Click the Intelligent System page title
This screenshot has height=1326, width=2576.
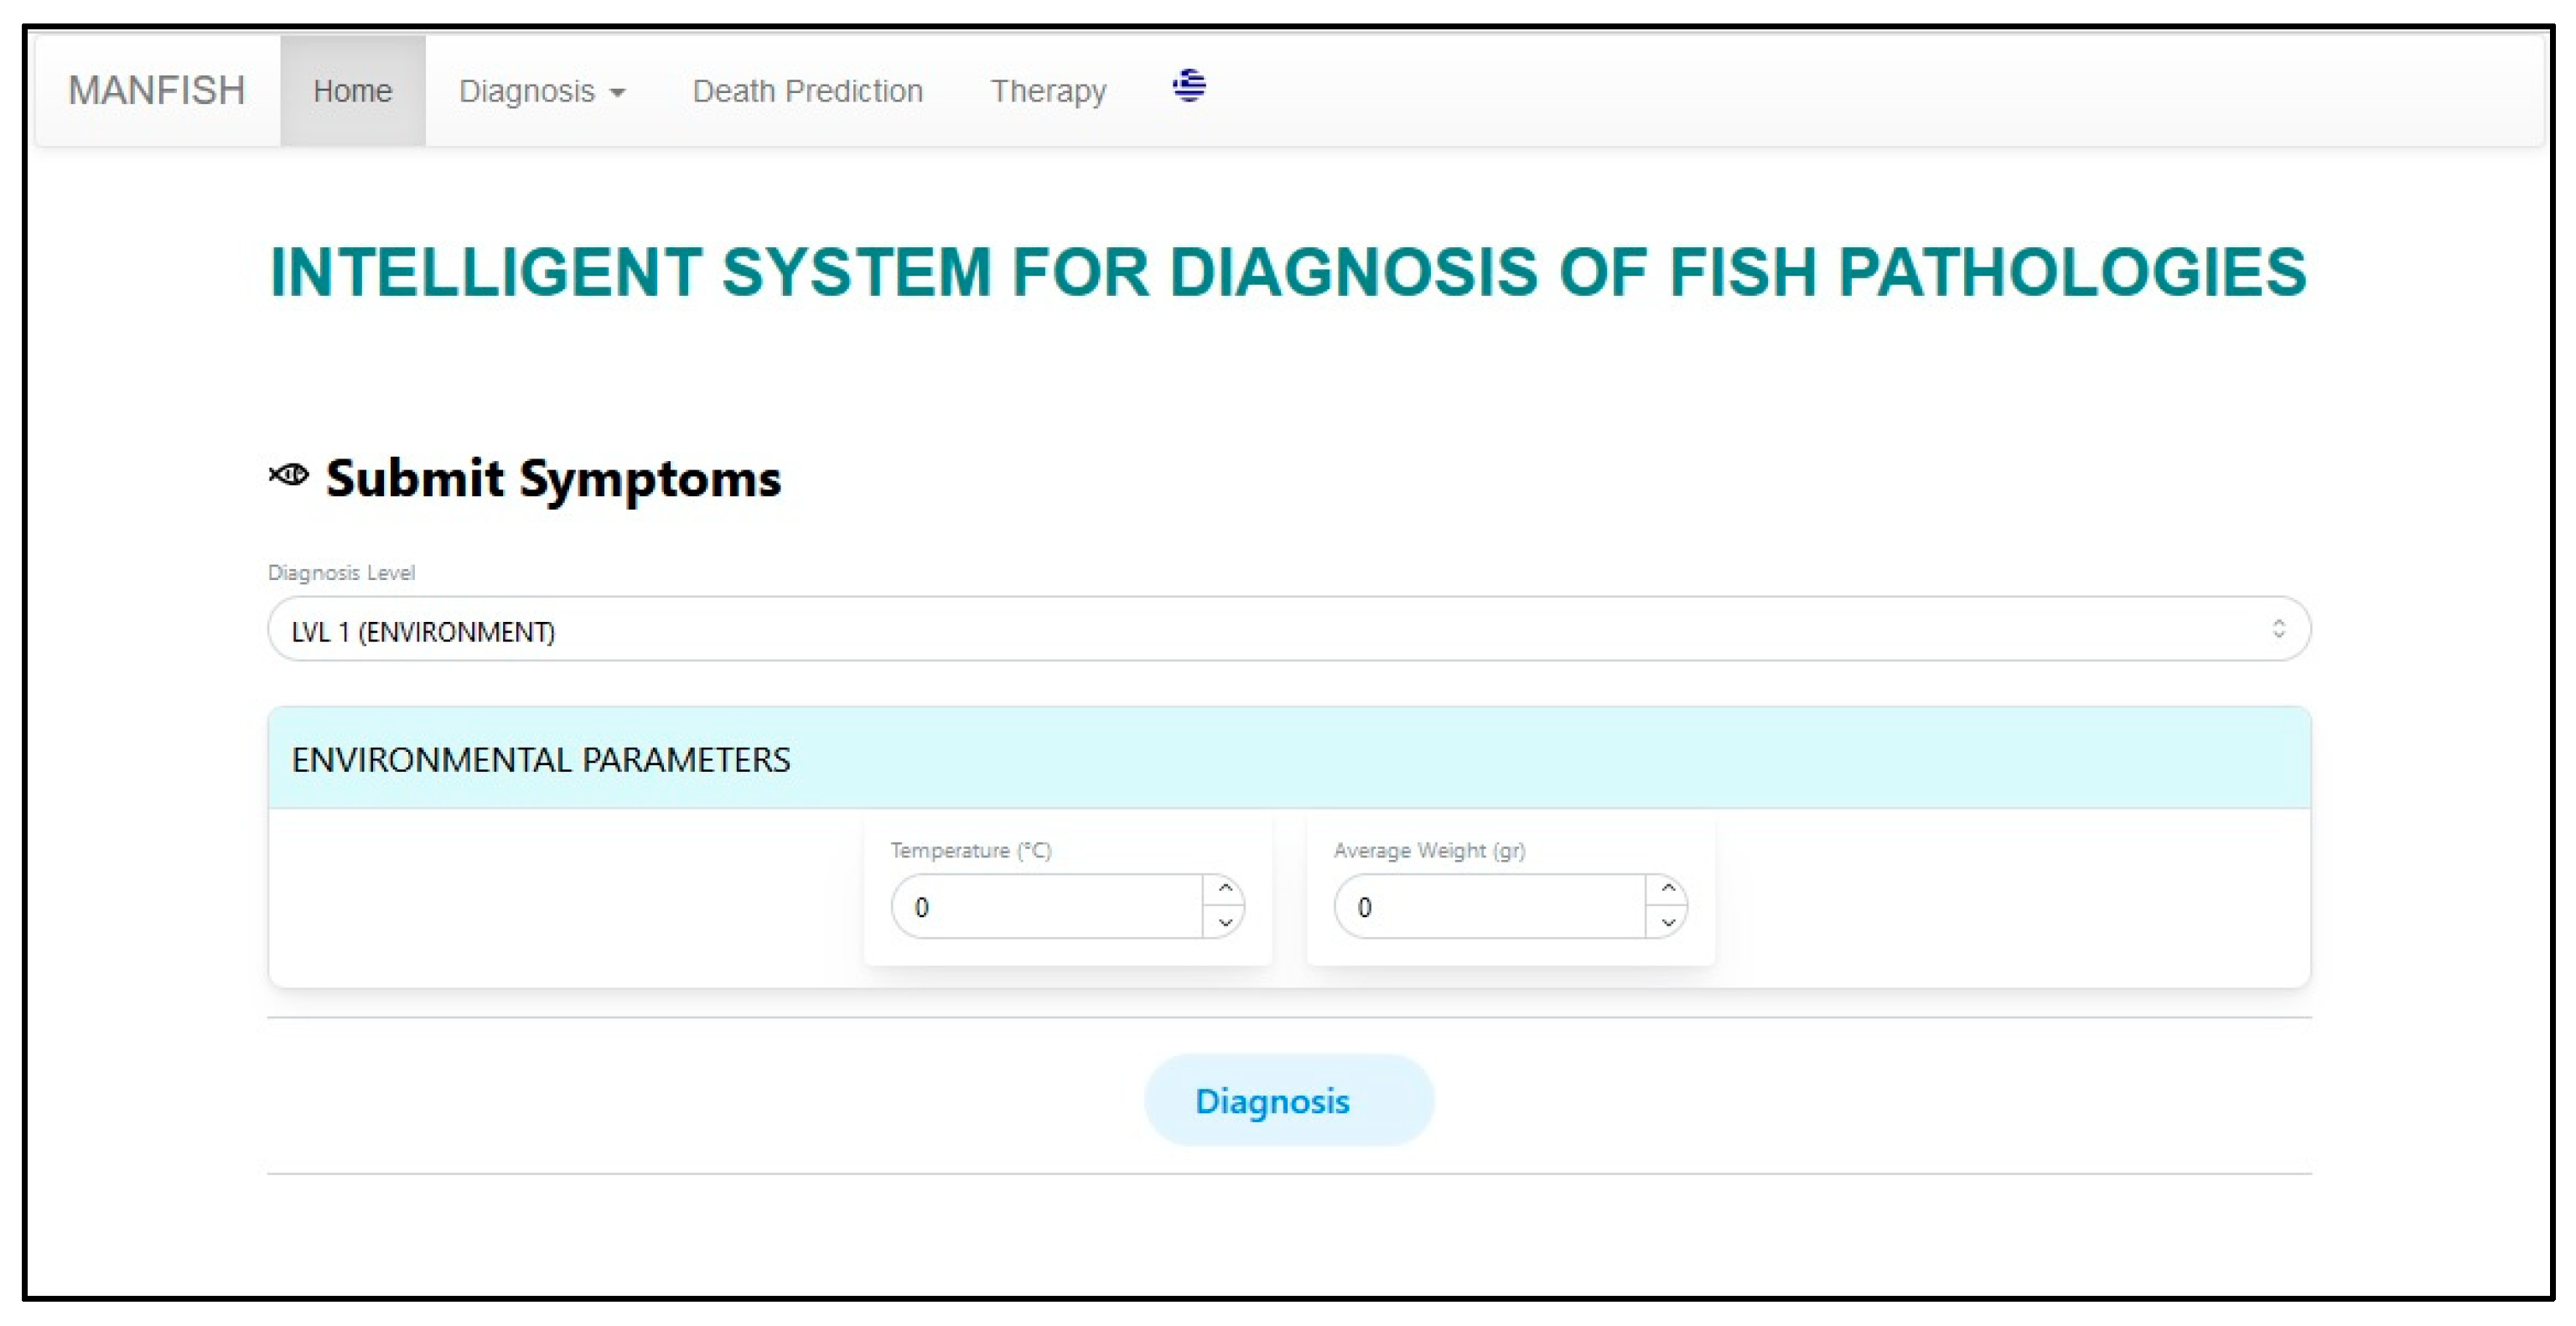(1288, 272)
